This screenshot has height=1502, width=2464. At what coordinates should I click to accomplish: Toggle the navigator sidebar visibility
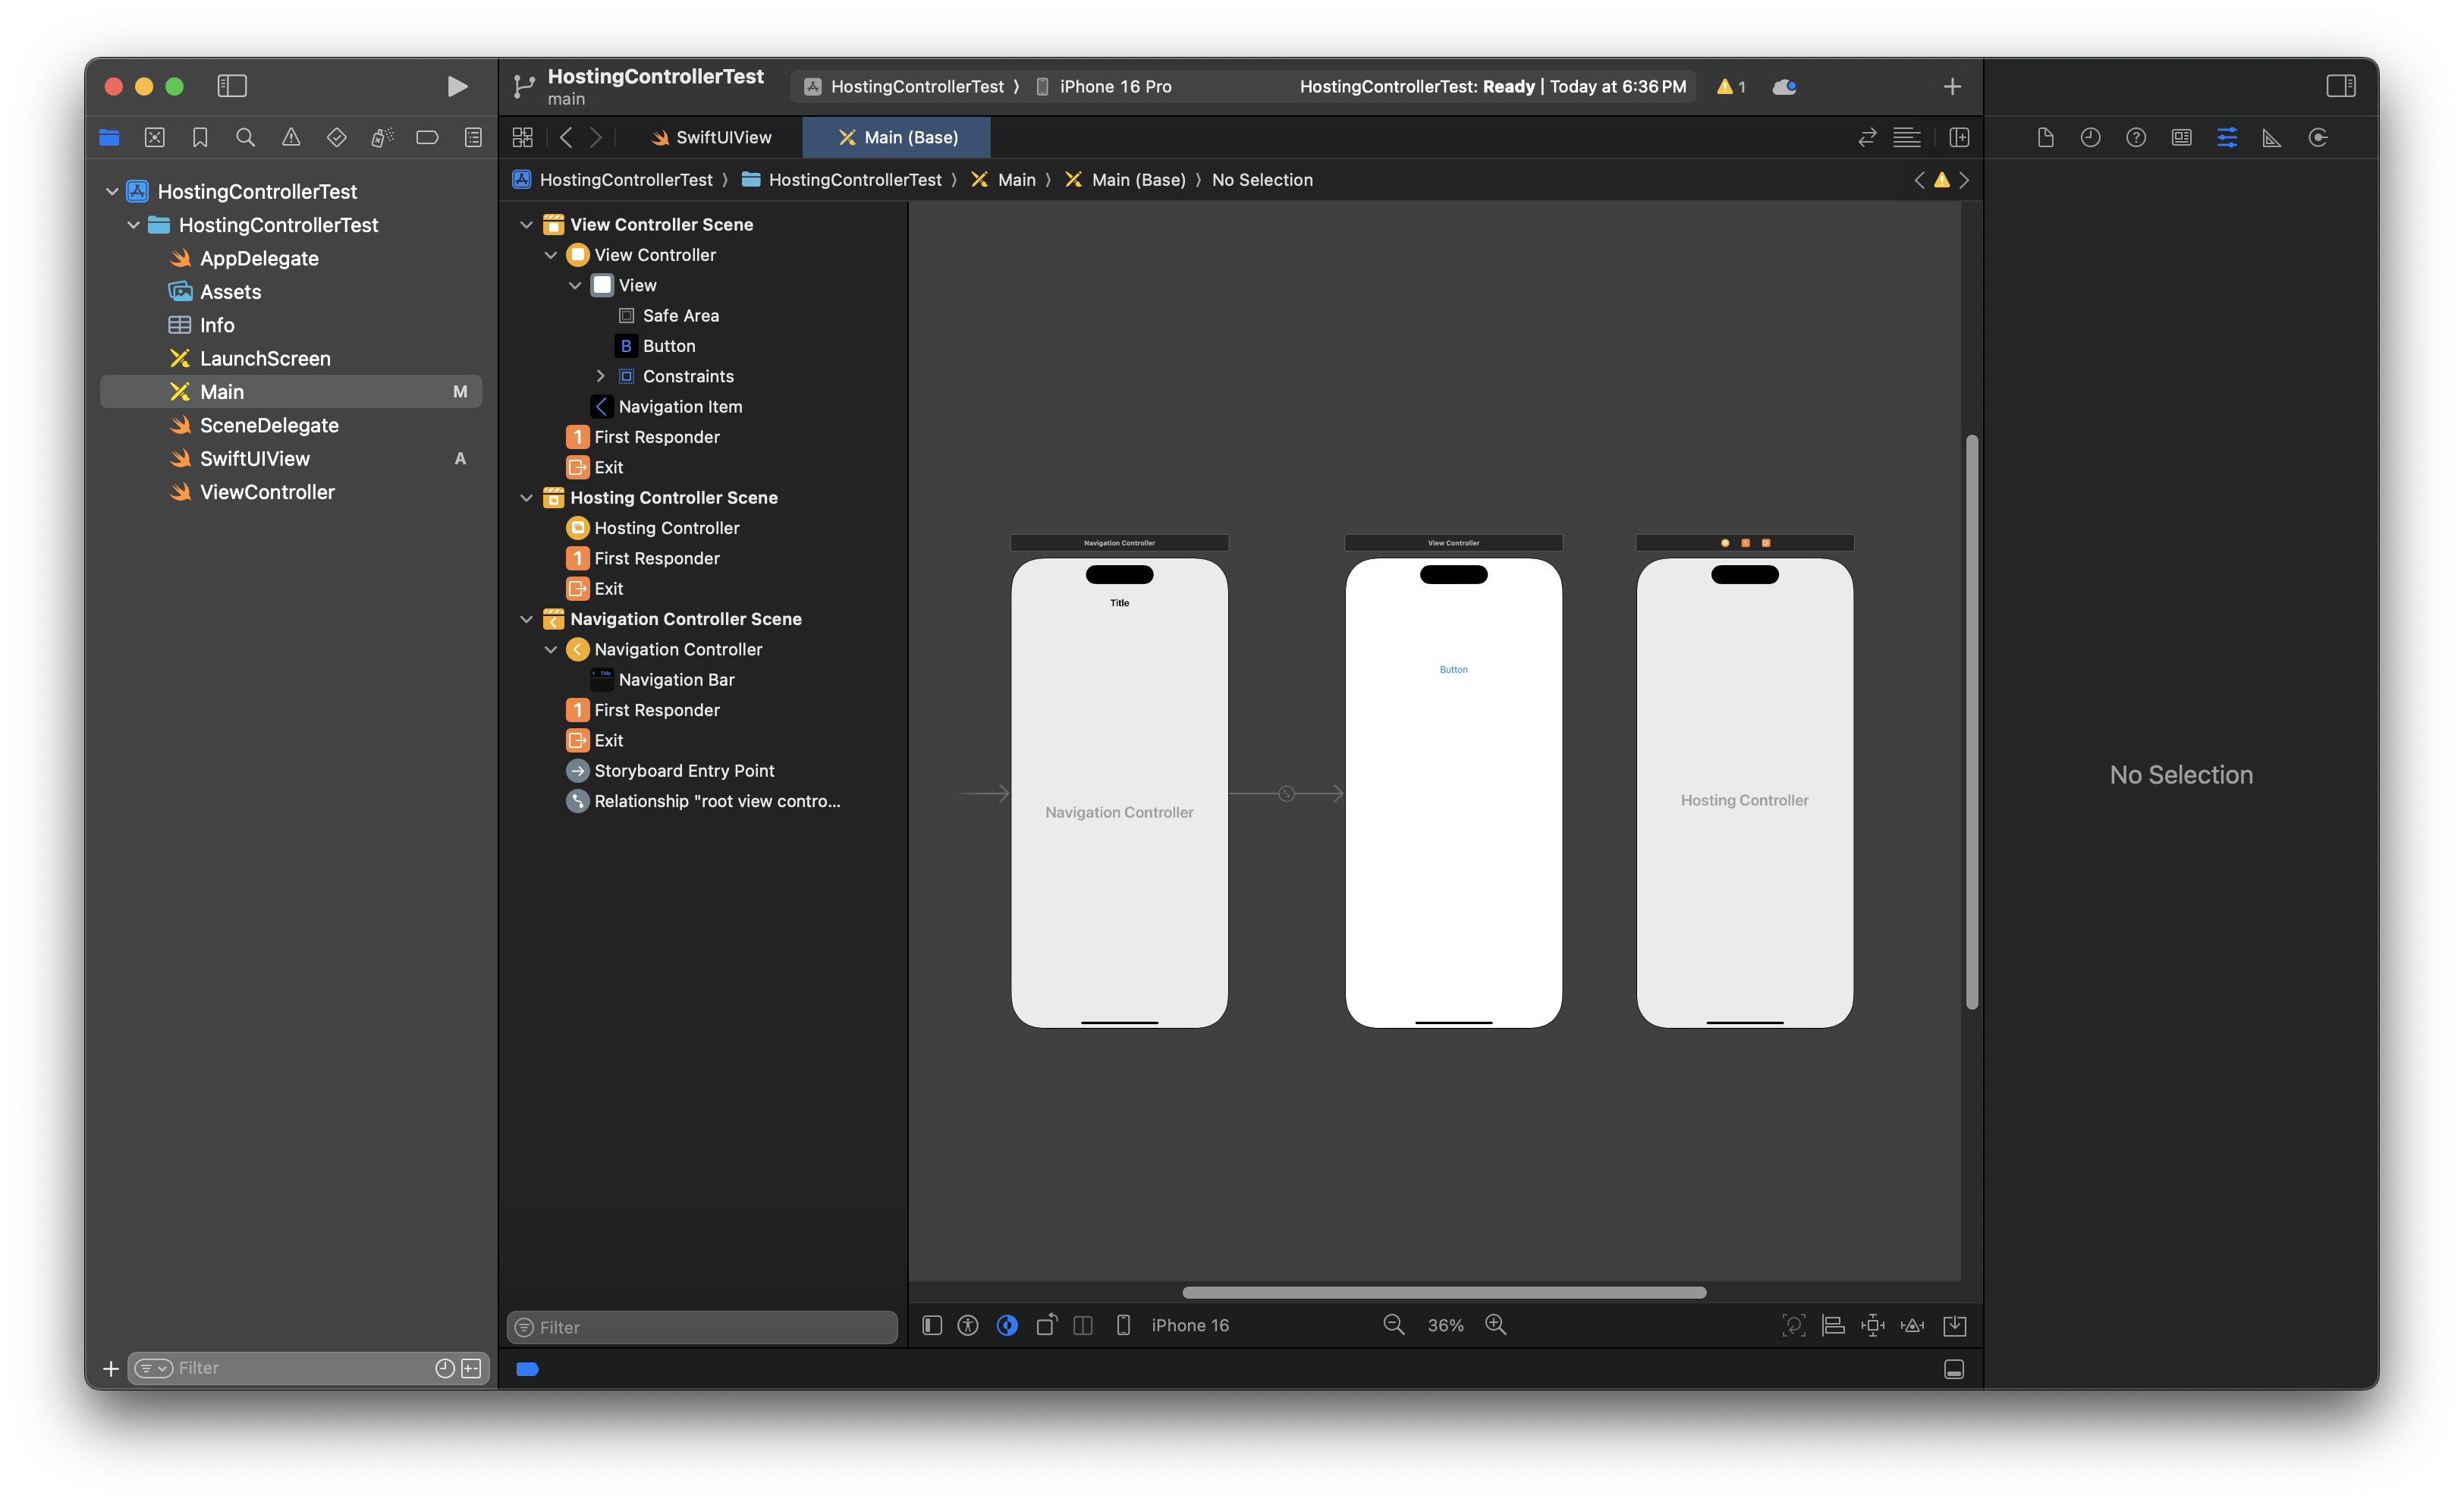point(232,87)
